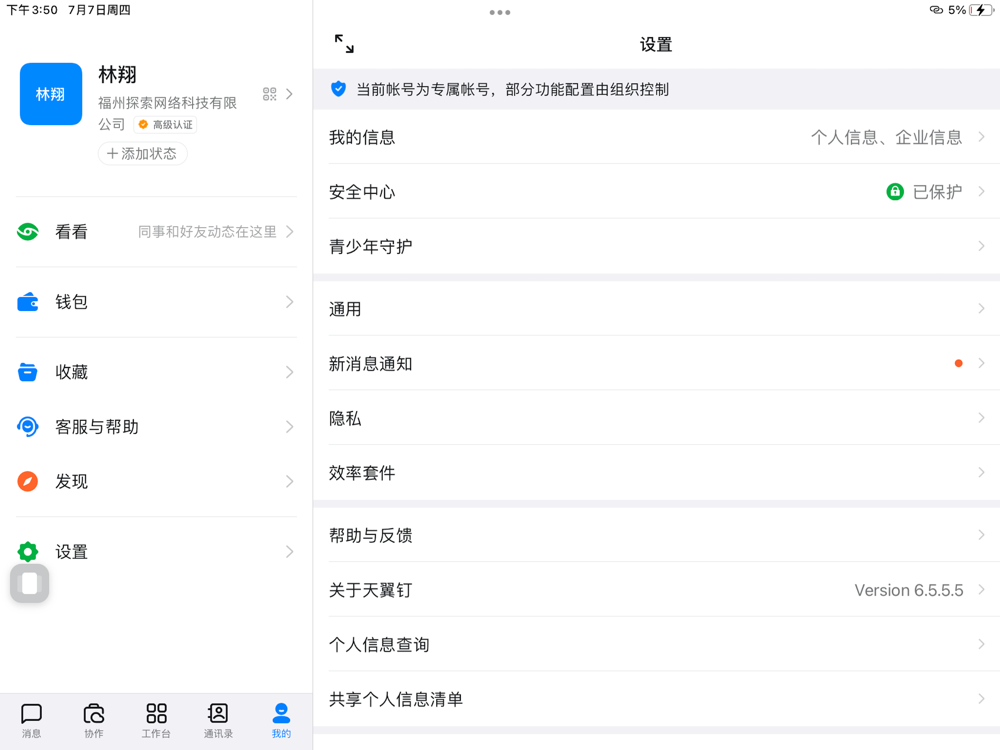Image resolution: width=1000 pixels, height=750 pixels.
Task: Toggle the fullscreen expand arrows icon
Action: pyautogui.click(x=344, y=43)
